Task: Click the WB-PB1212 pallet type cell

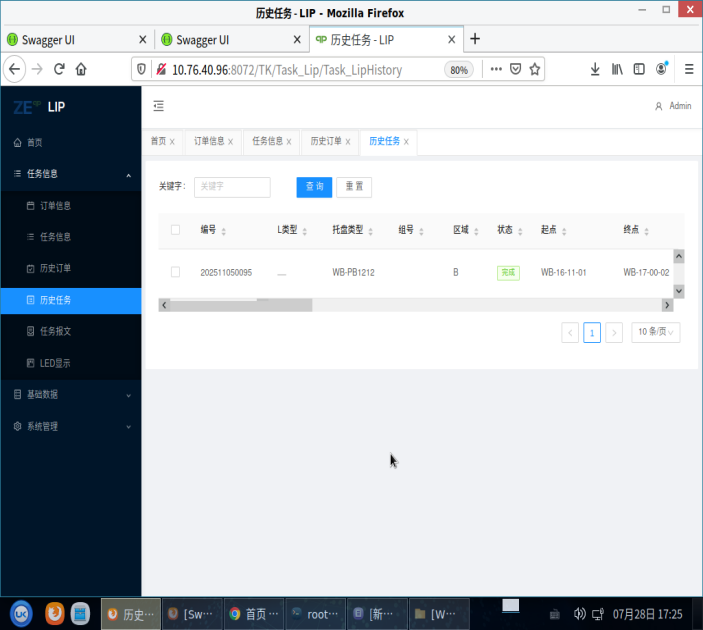Action: click(x=353, y=273)
